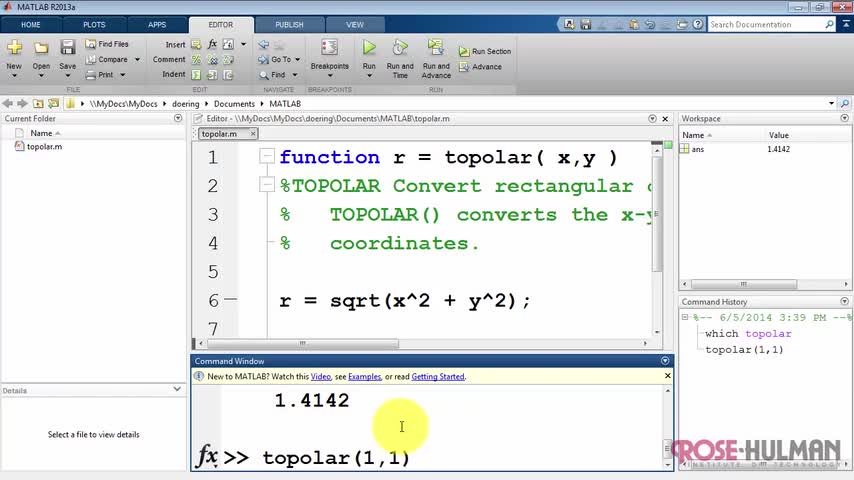The height and width of the screenshot is (480, 854).
Task: Open the Go To dropdown arrow
Action: click(x=298, y=59)
